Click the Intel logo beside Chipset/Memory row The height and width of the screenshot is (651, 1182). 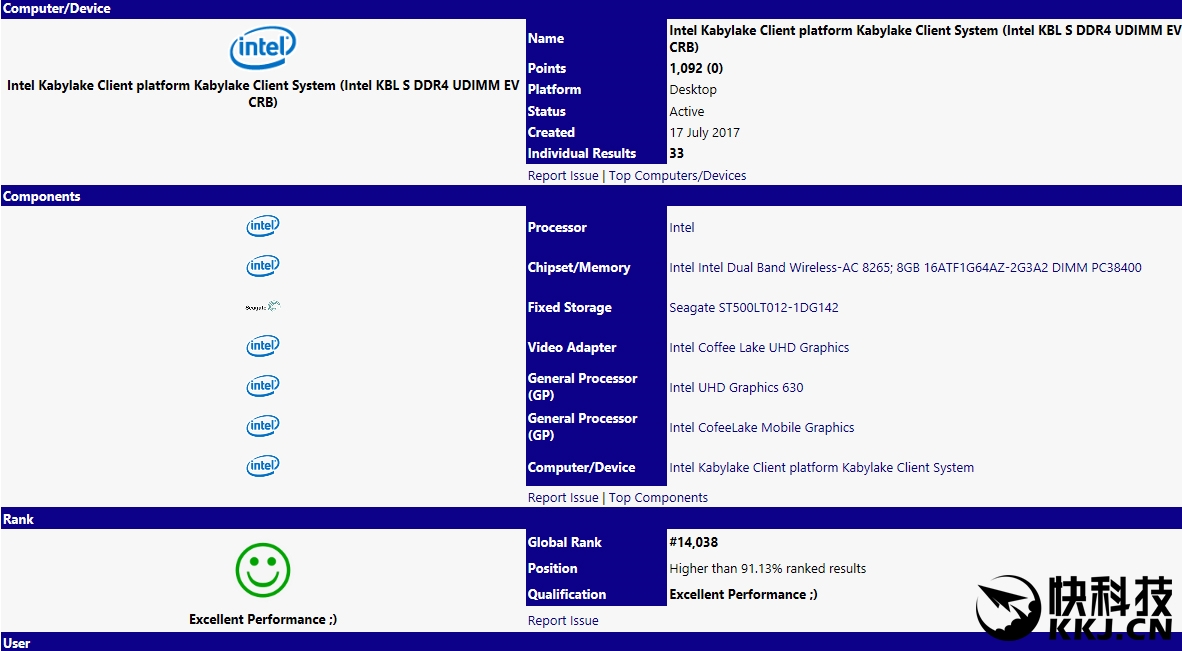pyautogui.click(x=262, y=266)
